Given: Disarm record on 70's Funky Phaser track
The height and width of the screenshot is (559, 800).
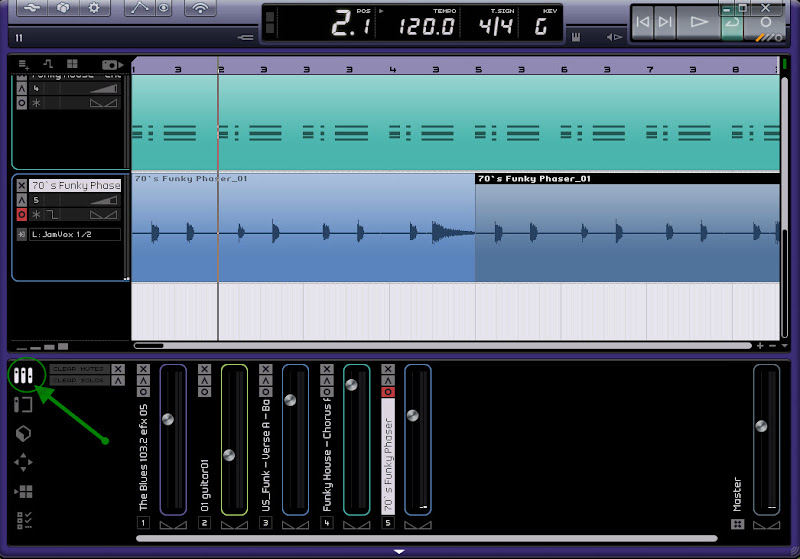Looking at the screenshot, I should click(x=22, y=214).
